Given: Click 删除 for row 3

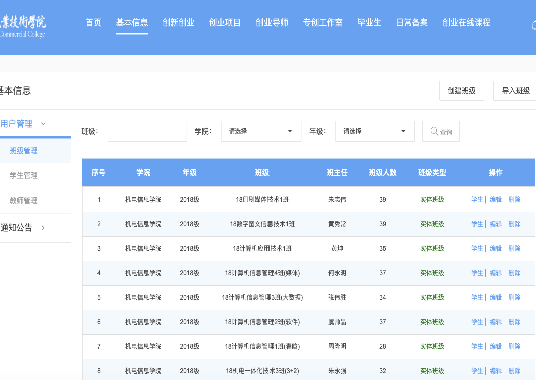Looking at the screenshot, I should point(514,248).
